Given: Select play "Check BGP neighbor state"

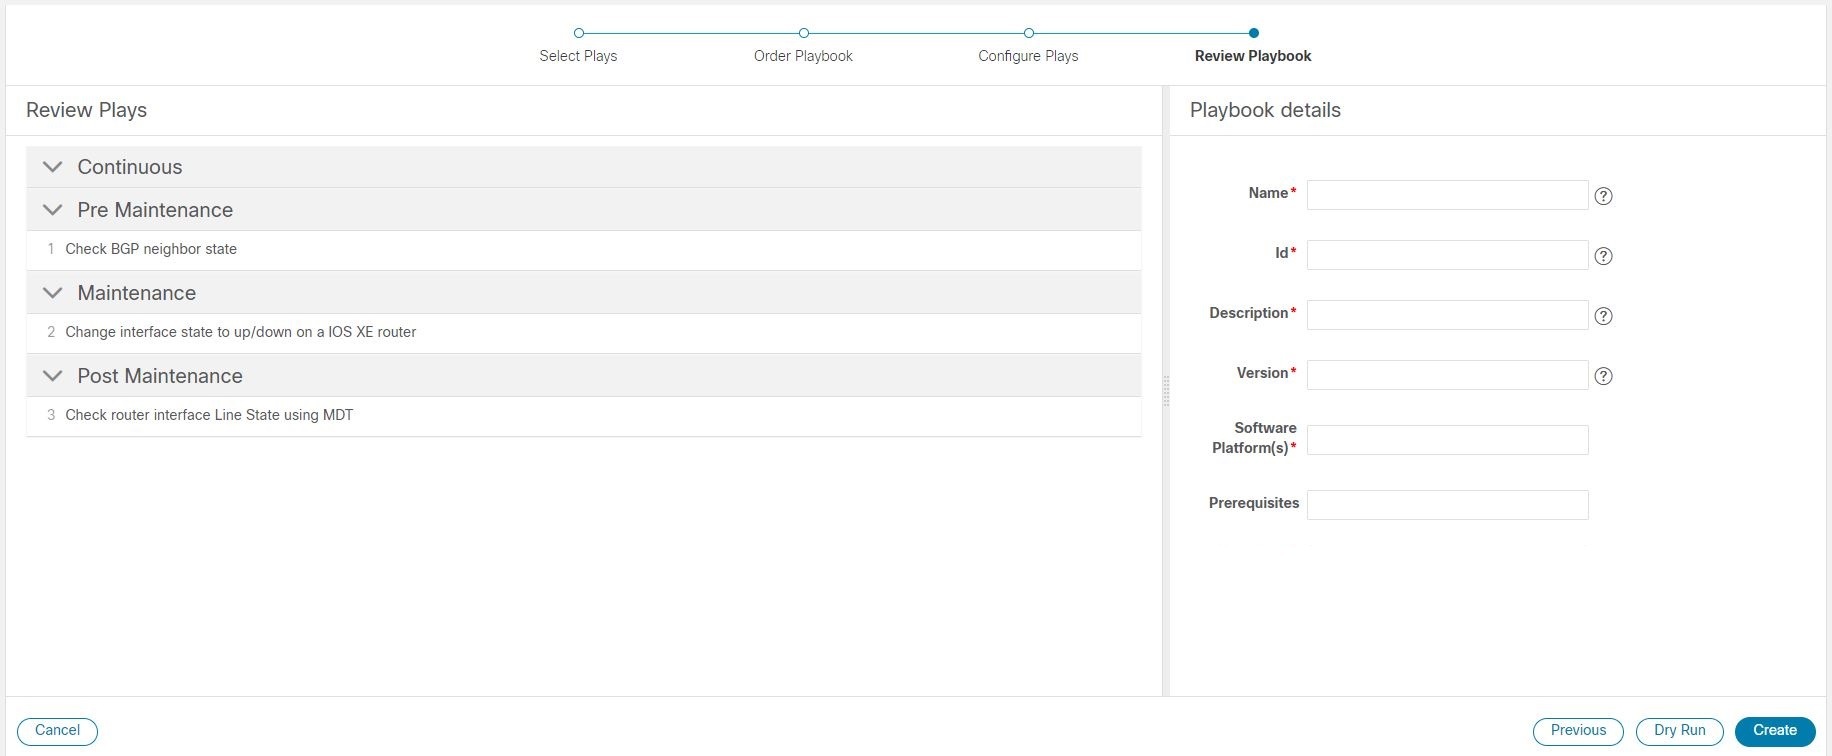Looking at the screenshot, I should click(584, 250).
